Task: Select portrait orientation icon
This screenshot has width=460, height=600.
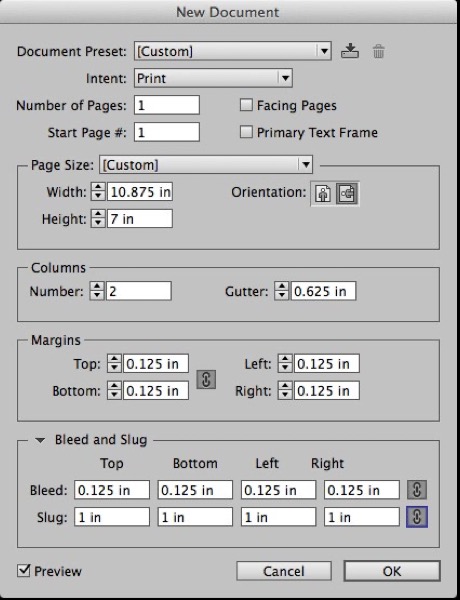Action: pos(323,193)
